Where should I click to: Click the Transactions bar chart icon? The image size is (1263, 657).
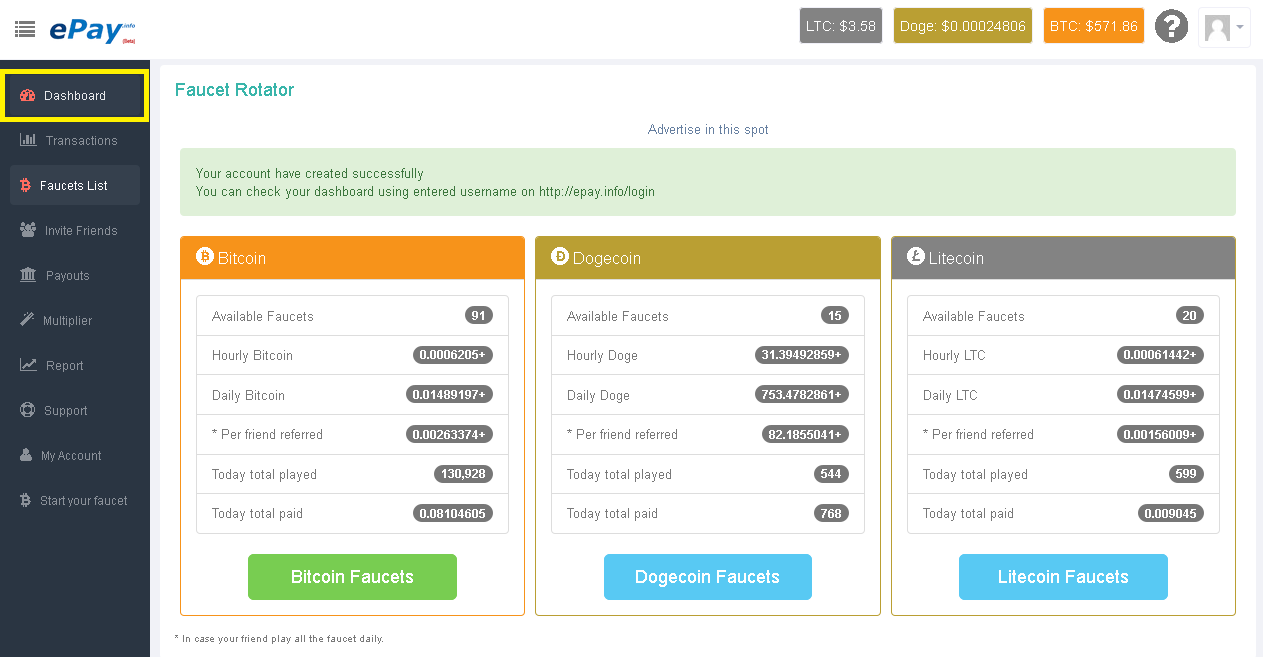click(x=28, y=141)
